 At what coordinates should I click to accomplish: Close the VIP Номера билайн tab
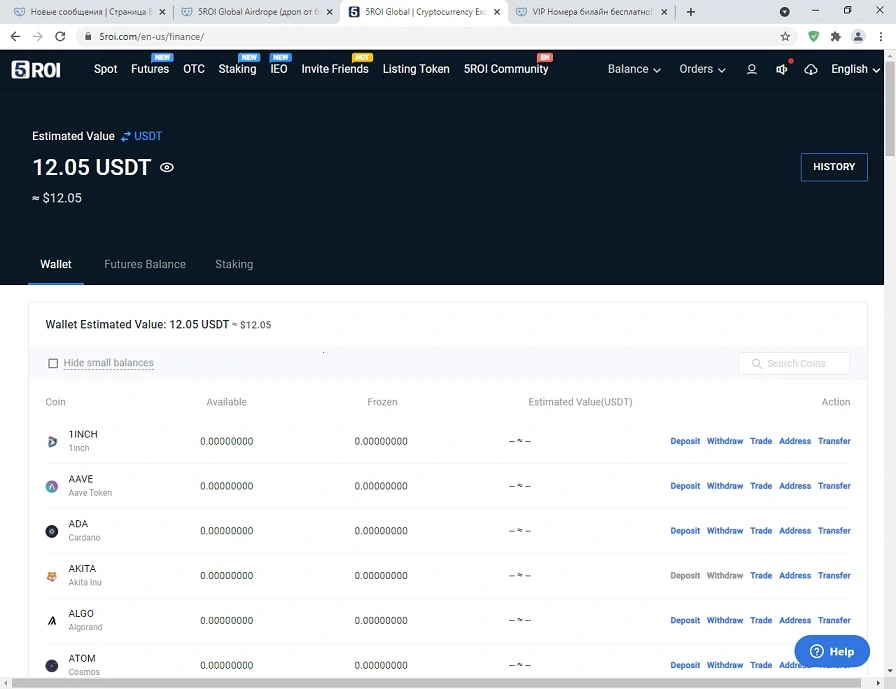tap(664, 11)
